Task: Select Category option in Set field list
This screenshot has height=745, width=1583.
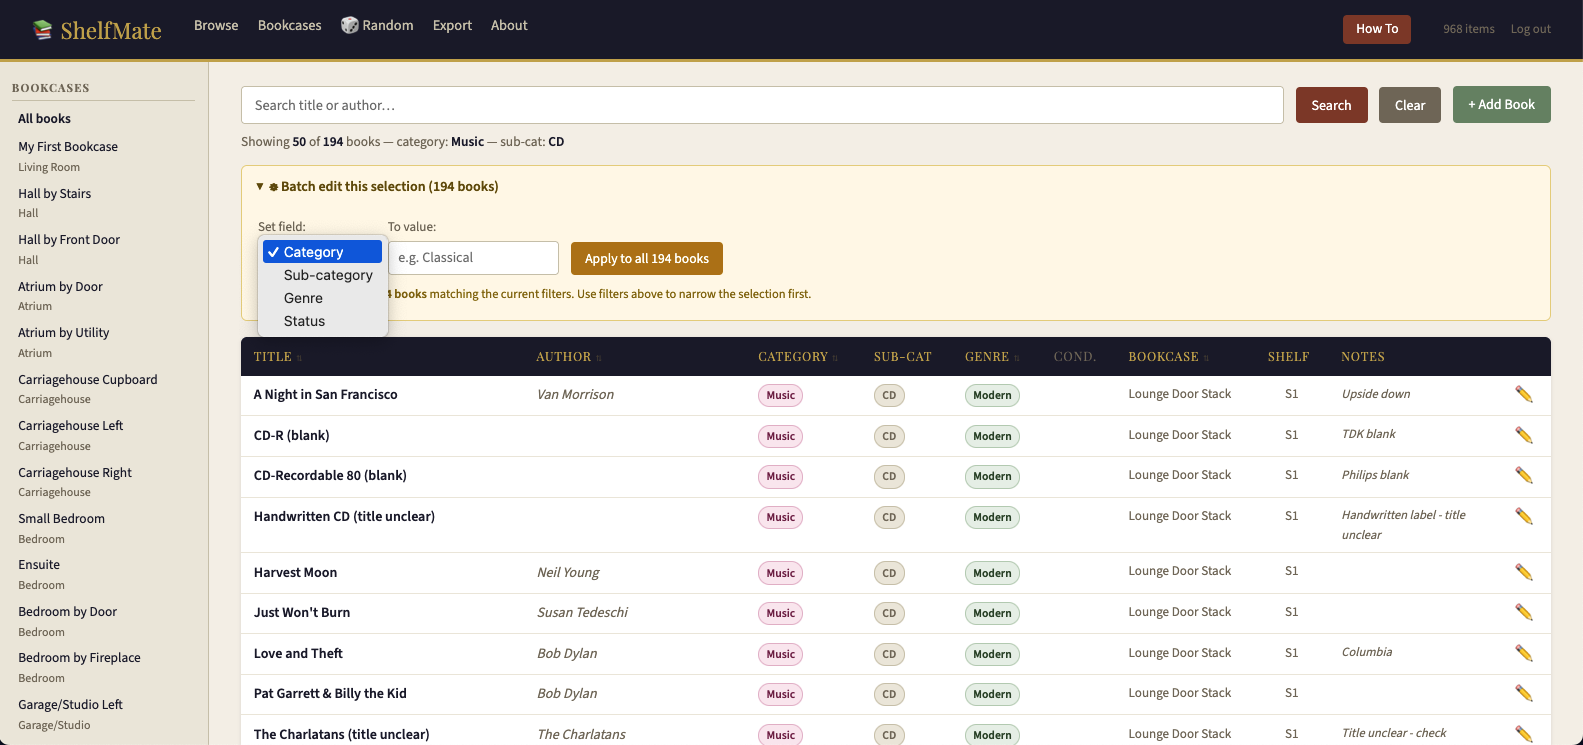Action: coord(322,252)
